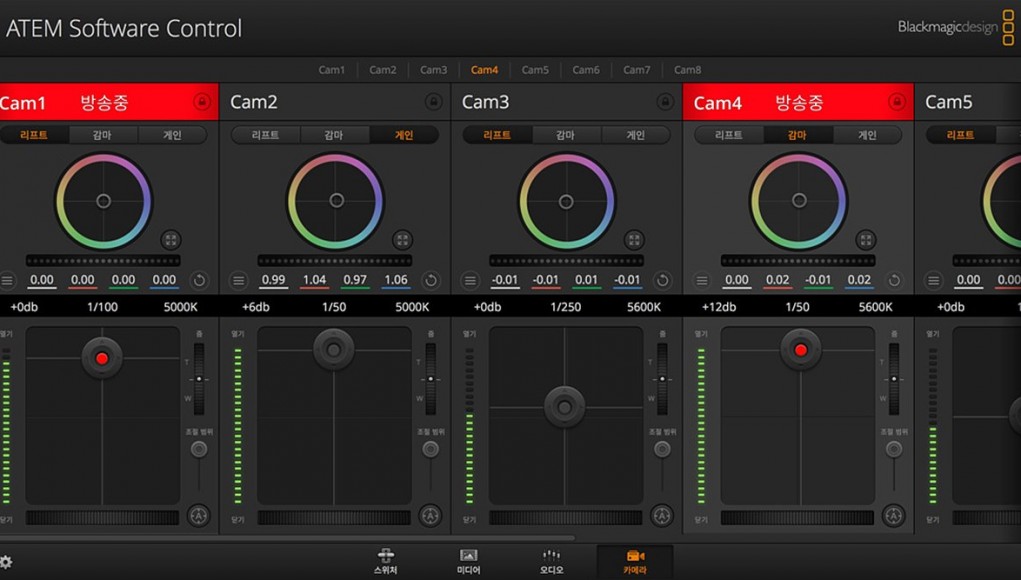The width and height of the screenshot is (1021, 580).
Task: Expand the Cam2 color wheel view icon
Action: coord(402,240)
